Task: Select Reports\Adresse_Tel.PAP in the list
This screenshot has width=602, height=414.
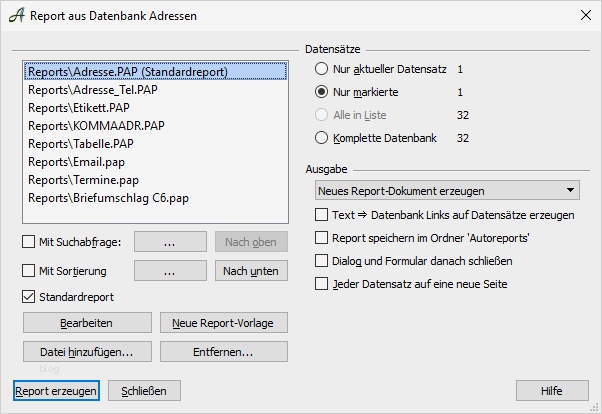Action: pyautogui.click(x=92, y=90)
